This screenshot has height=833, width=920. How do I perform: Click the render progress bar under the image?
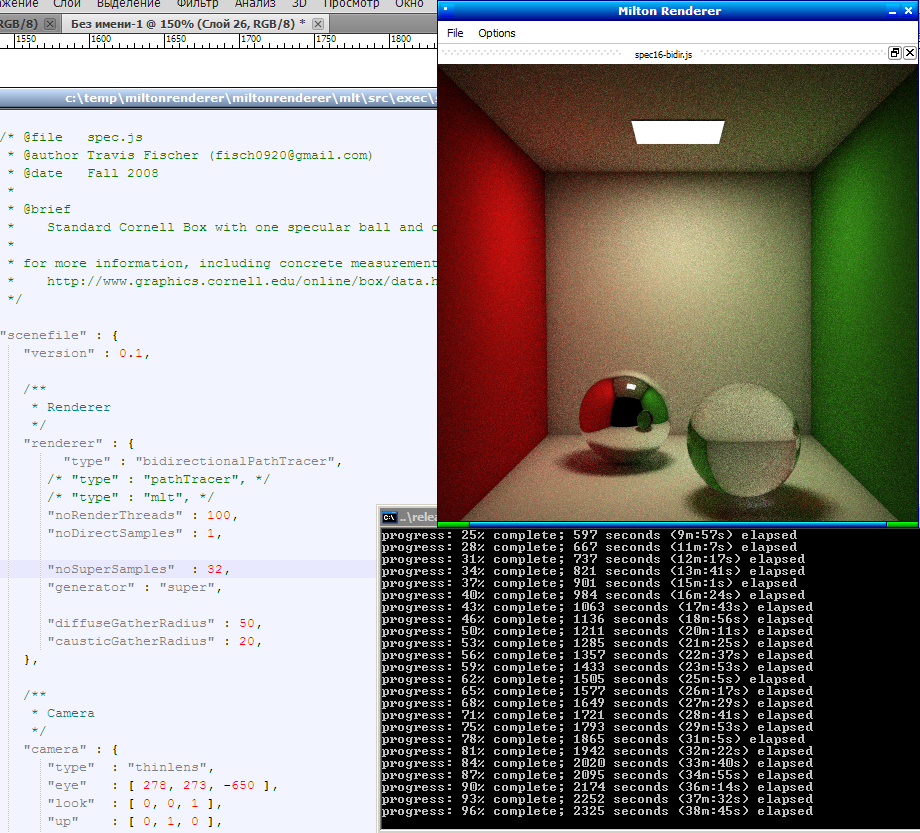(677, 523)
